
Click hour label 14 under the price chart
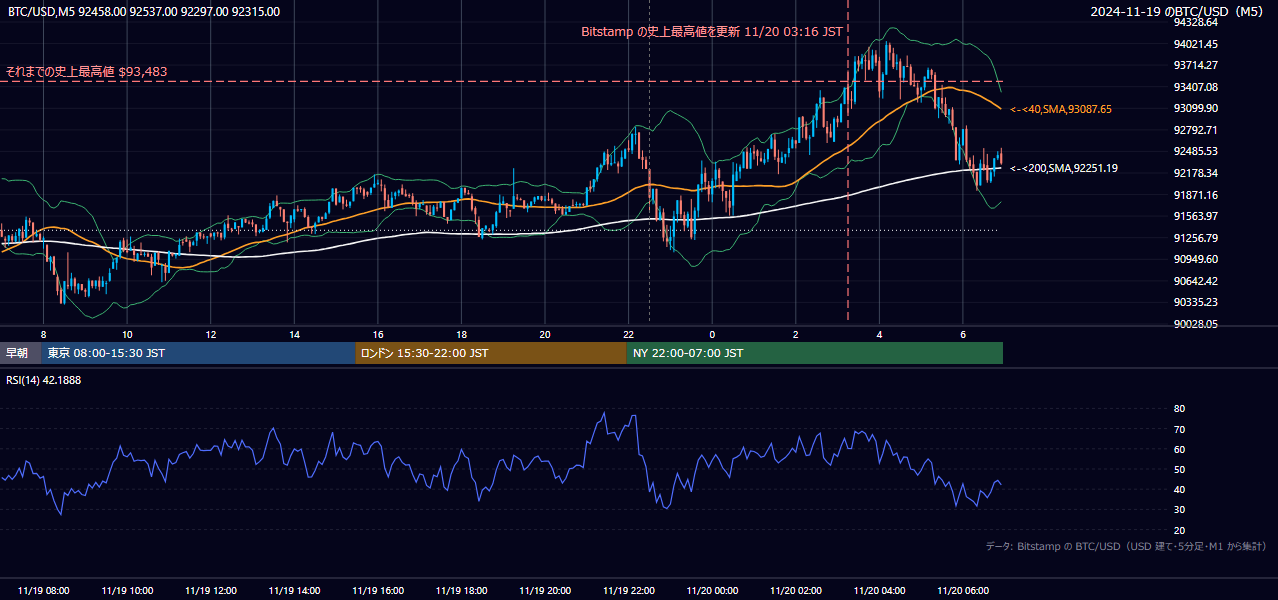295,334
